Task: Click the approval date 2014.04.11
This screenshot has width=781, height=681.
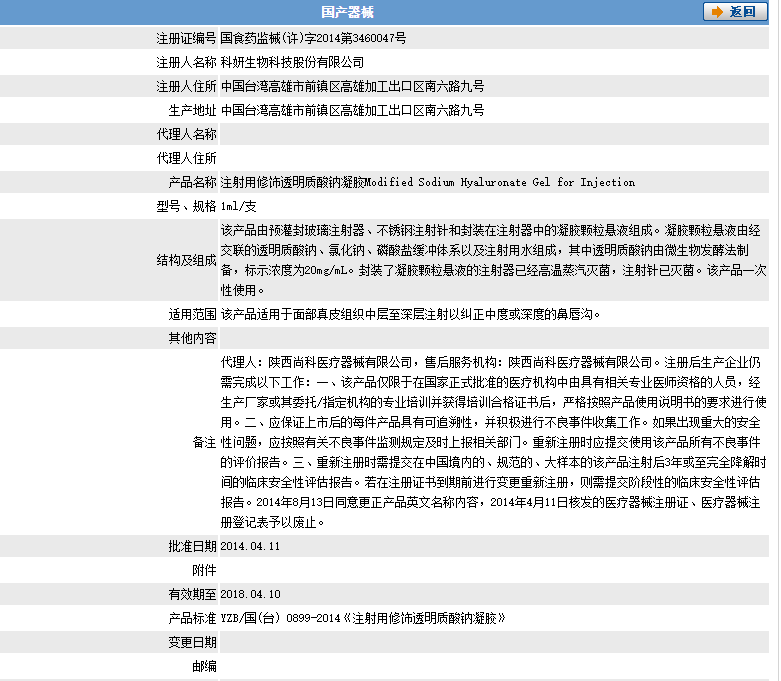Action: coord(250,547)
